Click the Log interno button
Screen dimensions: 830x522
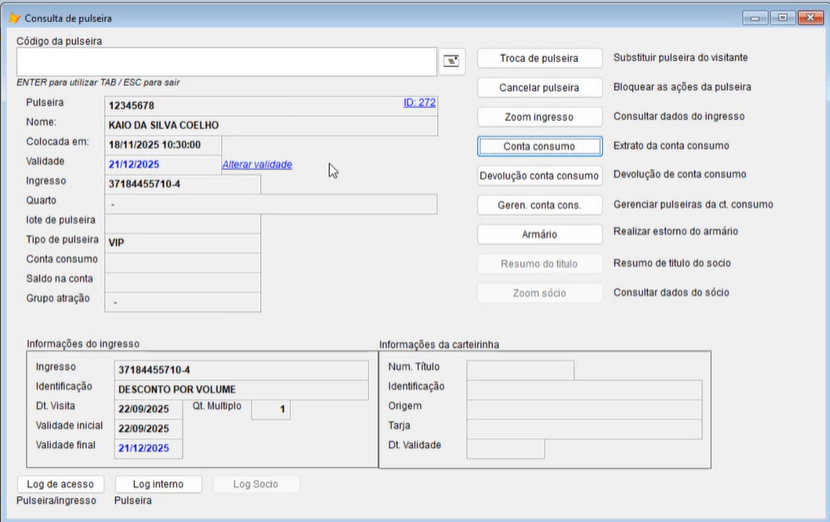[x=158, y=484]
